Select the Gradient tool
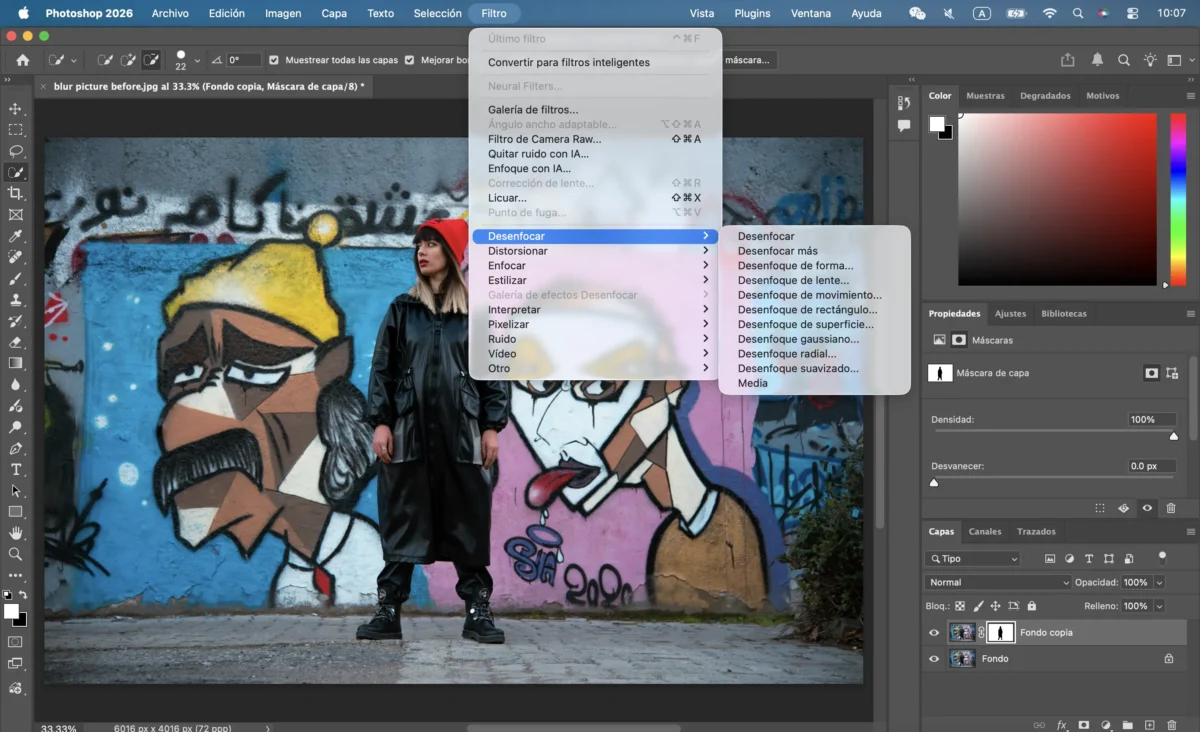The width and height of the screenshot is (1200, 732). [15, 363]
